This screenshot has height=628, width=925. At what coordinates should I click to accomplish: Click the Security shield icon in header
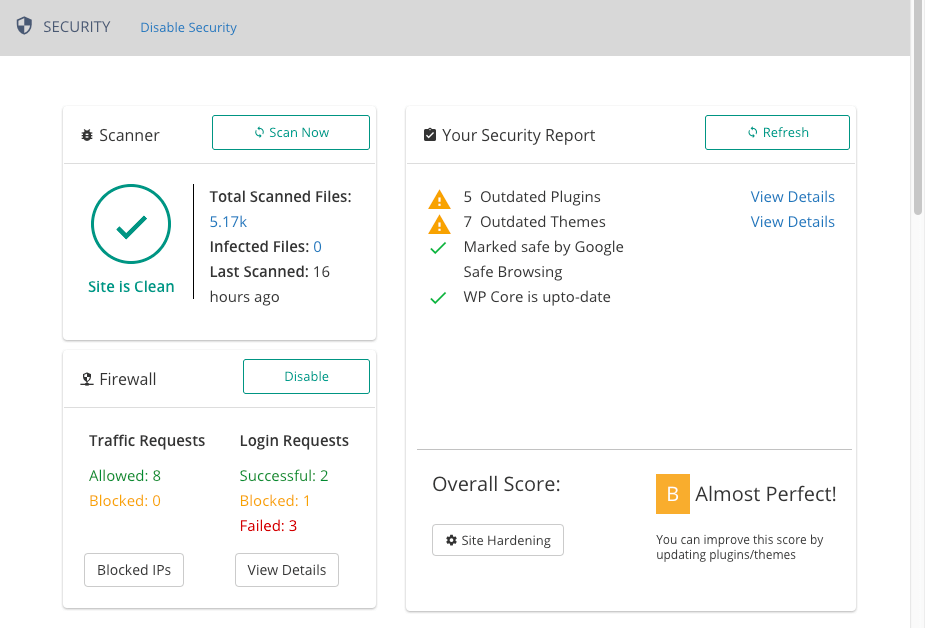[24, 26]
